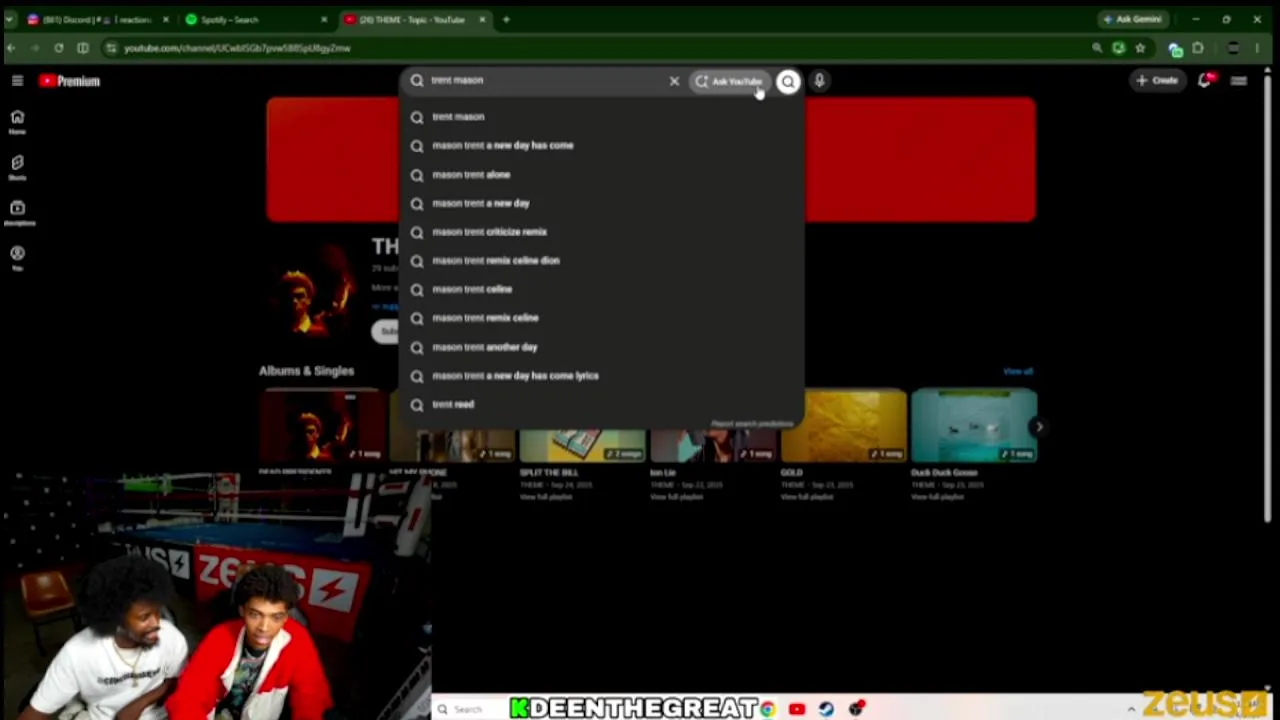Select 'mason trent another day' suggestion
Viewport: 1280px width, 720px height.
tap(602, 347)
